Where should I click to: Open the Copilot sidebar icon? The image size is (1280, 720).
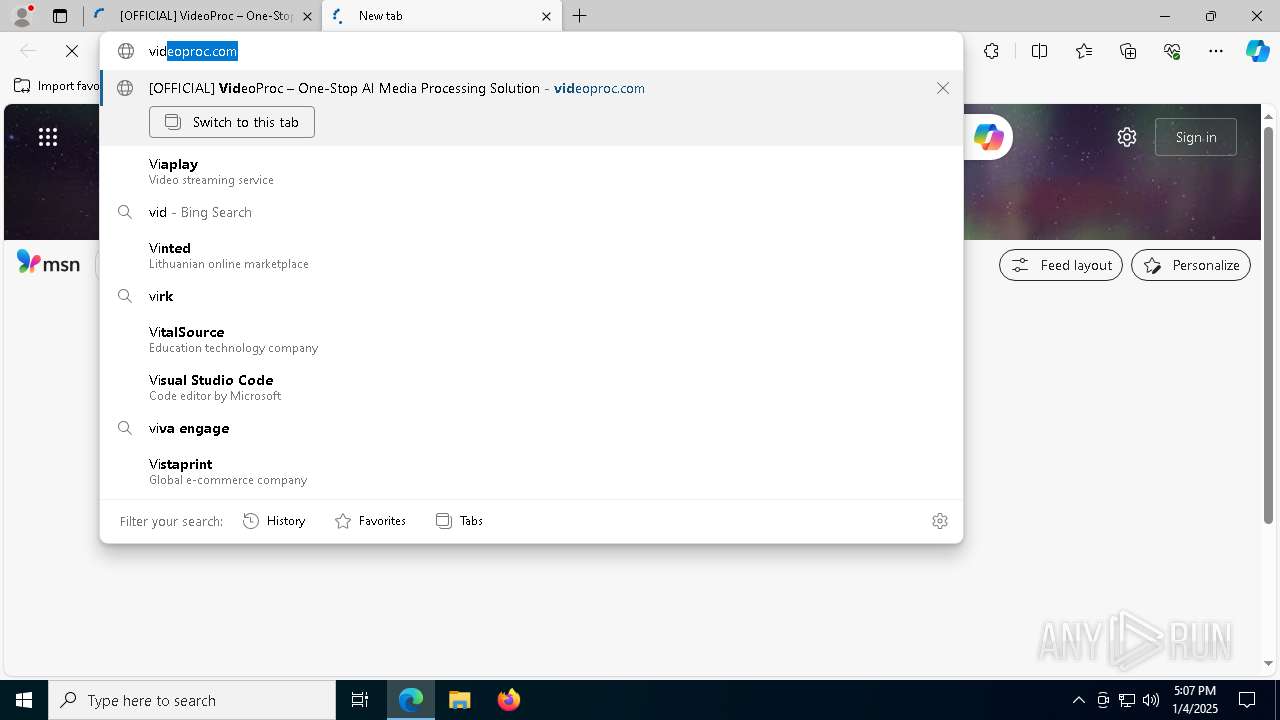pyautogui.click(x=1258, y=51)
